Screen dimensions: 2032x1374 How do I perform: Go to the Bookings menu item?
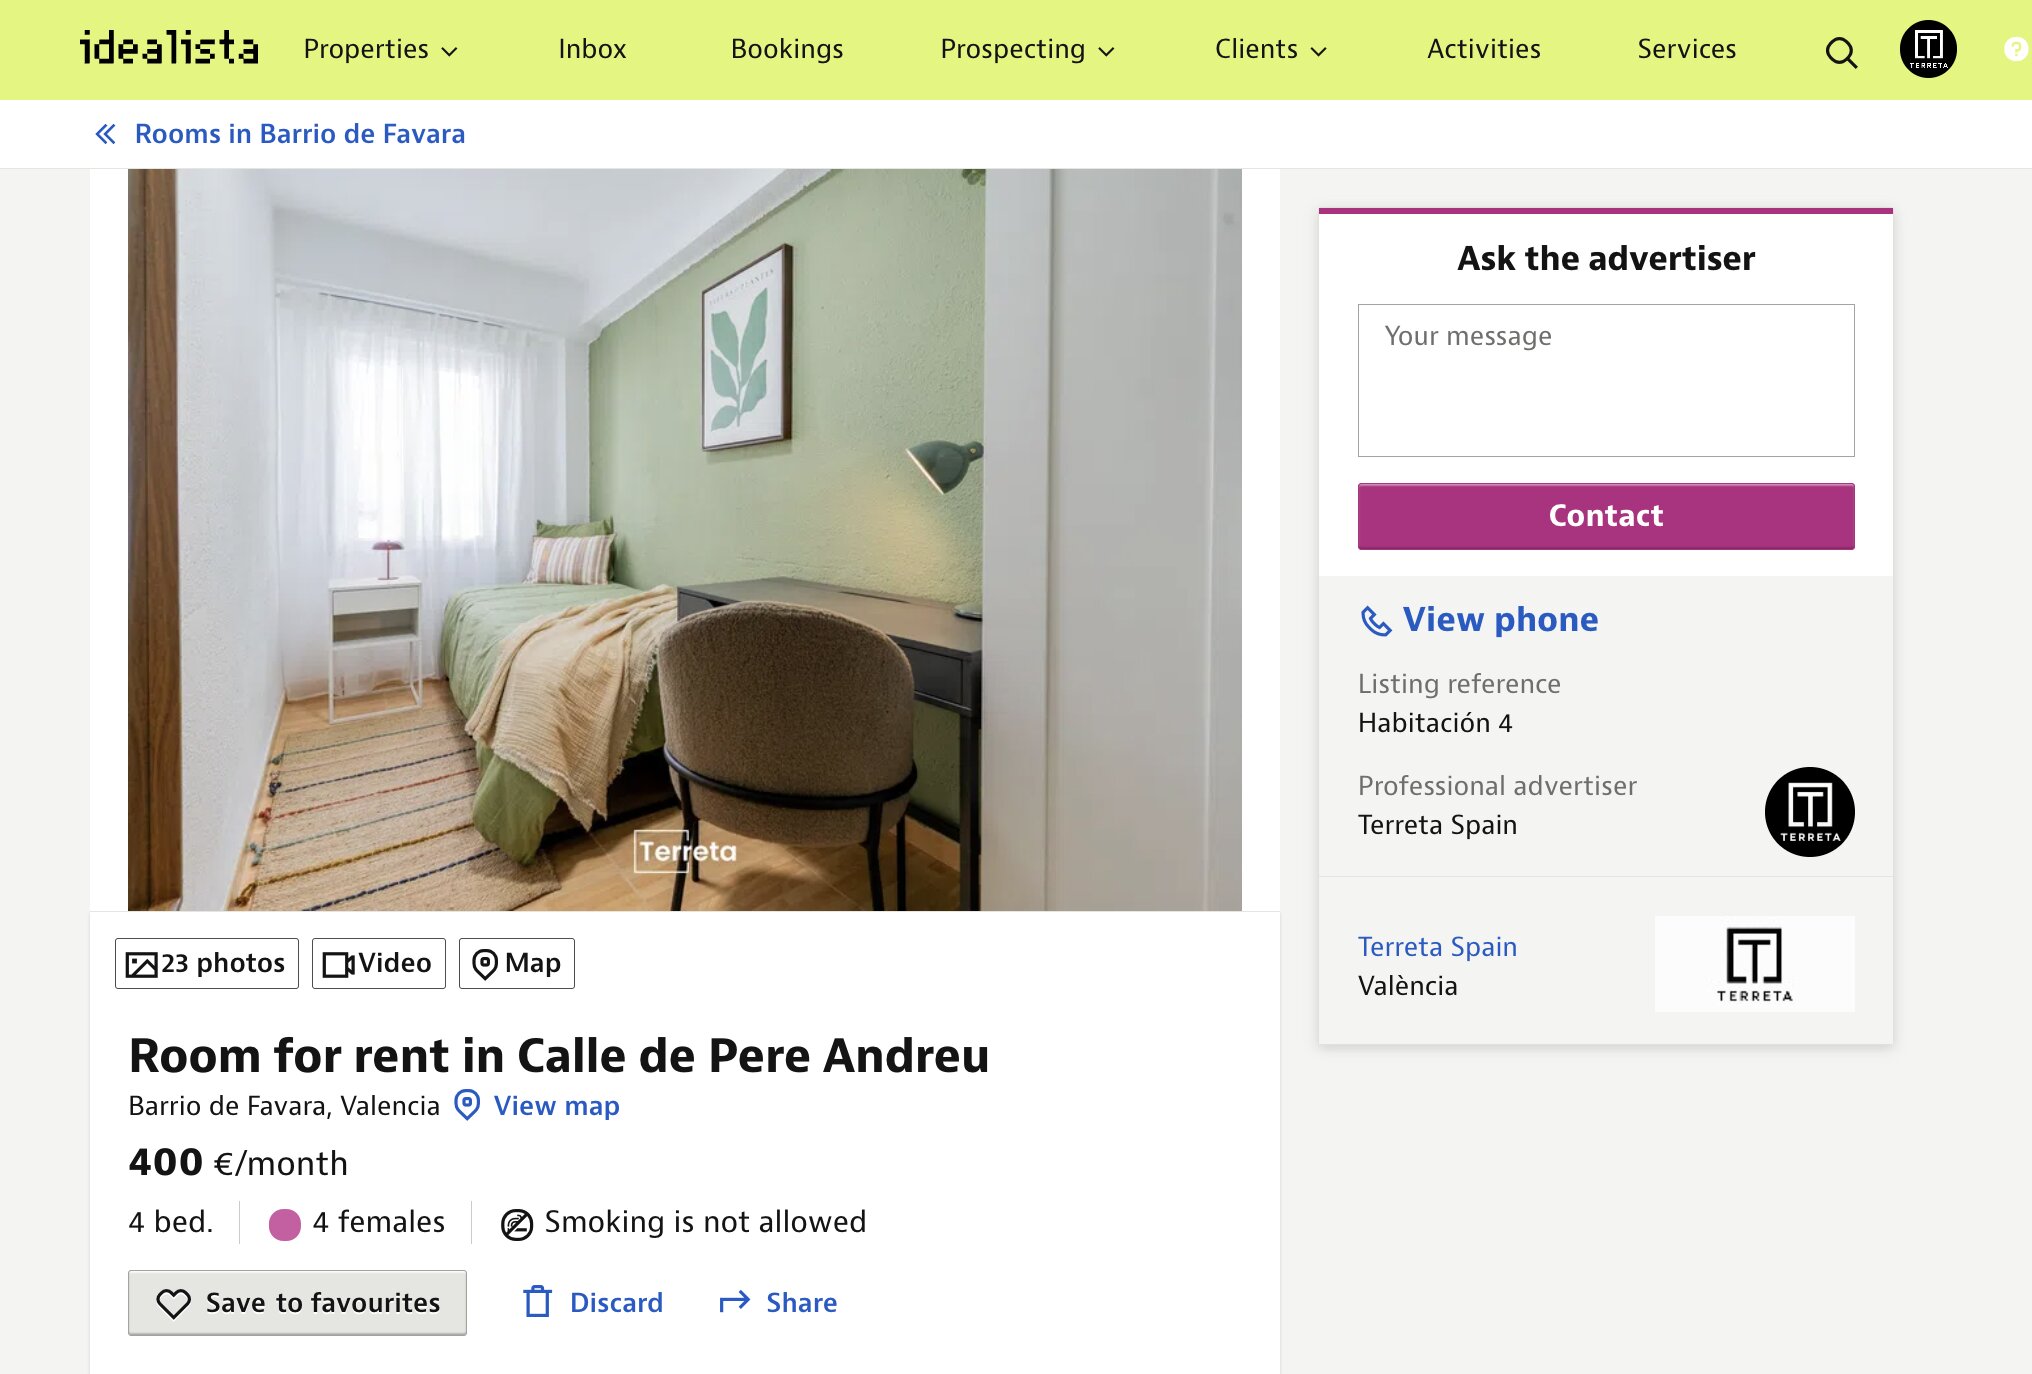[x=787, y=49]
